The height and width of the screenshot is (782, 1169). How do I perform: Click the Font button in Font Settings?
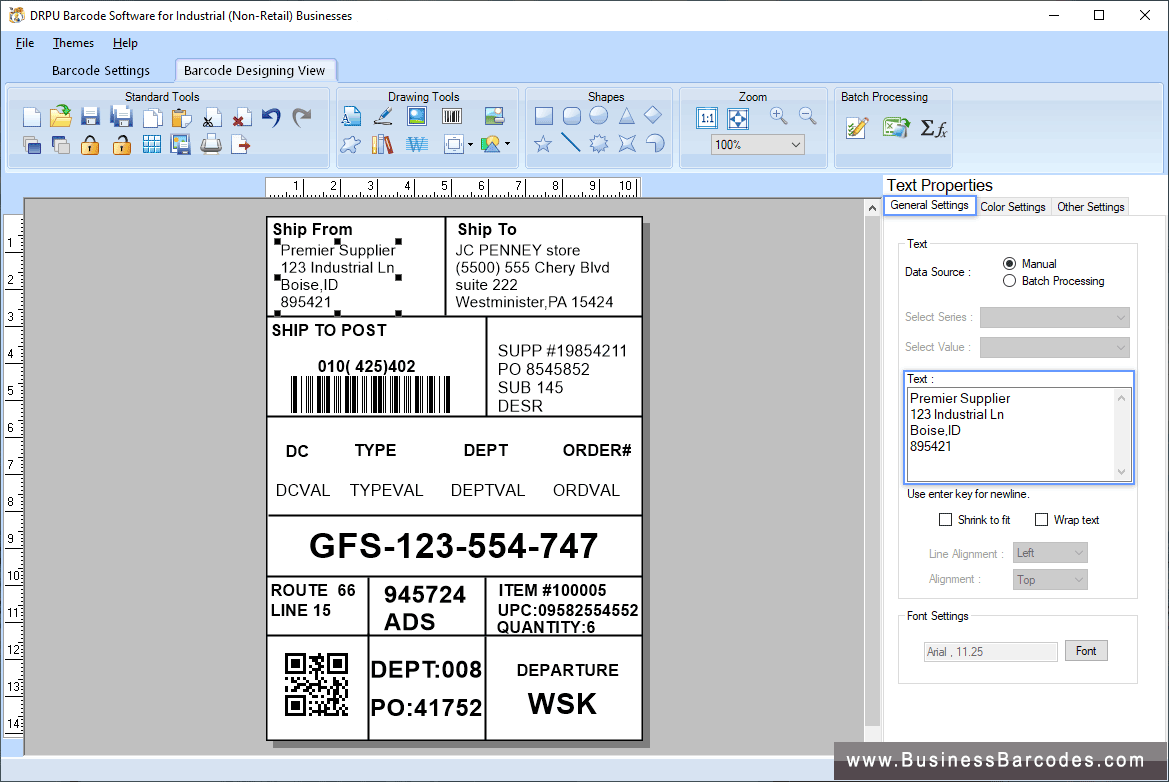[1086, 650]
